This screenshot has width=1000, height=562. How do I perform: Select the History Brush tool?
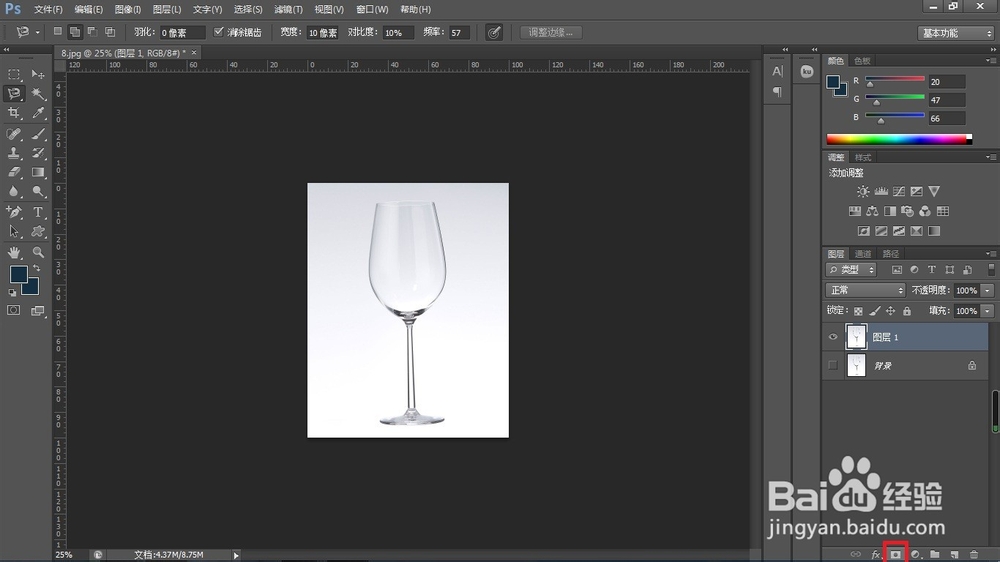[x=38, y=153]
